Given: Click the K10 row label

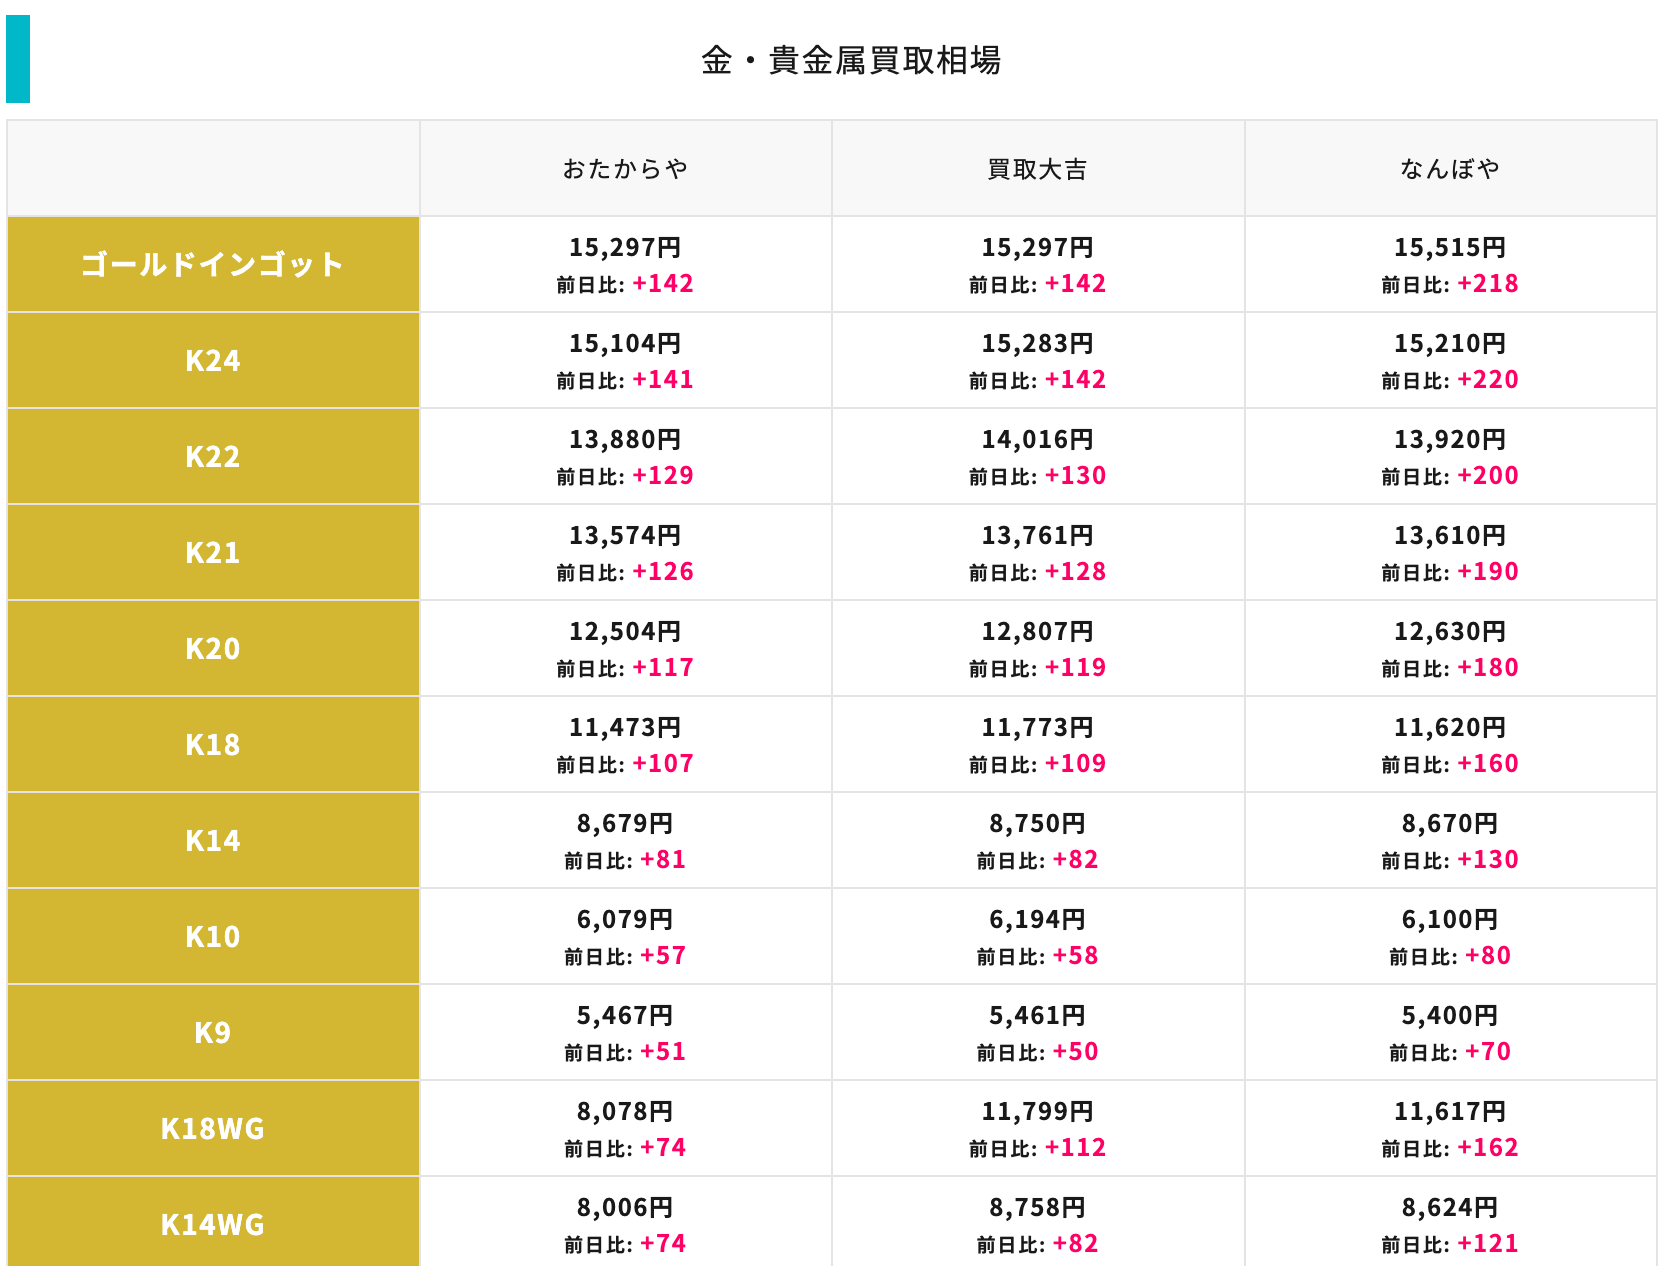Looking at the screenshot, I should click(213, 937).
